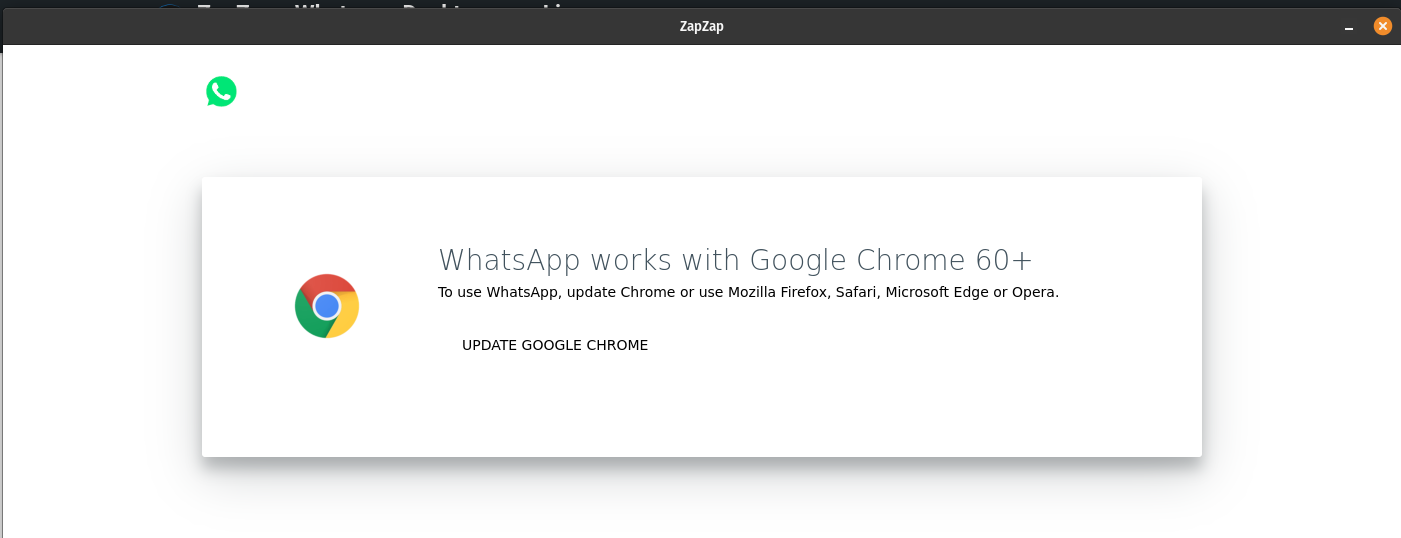
Task: Click the word 'Safari' in the sentence
Action: click(x=858, y=293)
